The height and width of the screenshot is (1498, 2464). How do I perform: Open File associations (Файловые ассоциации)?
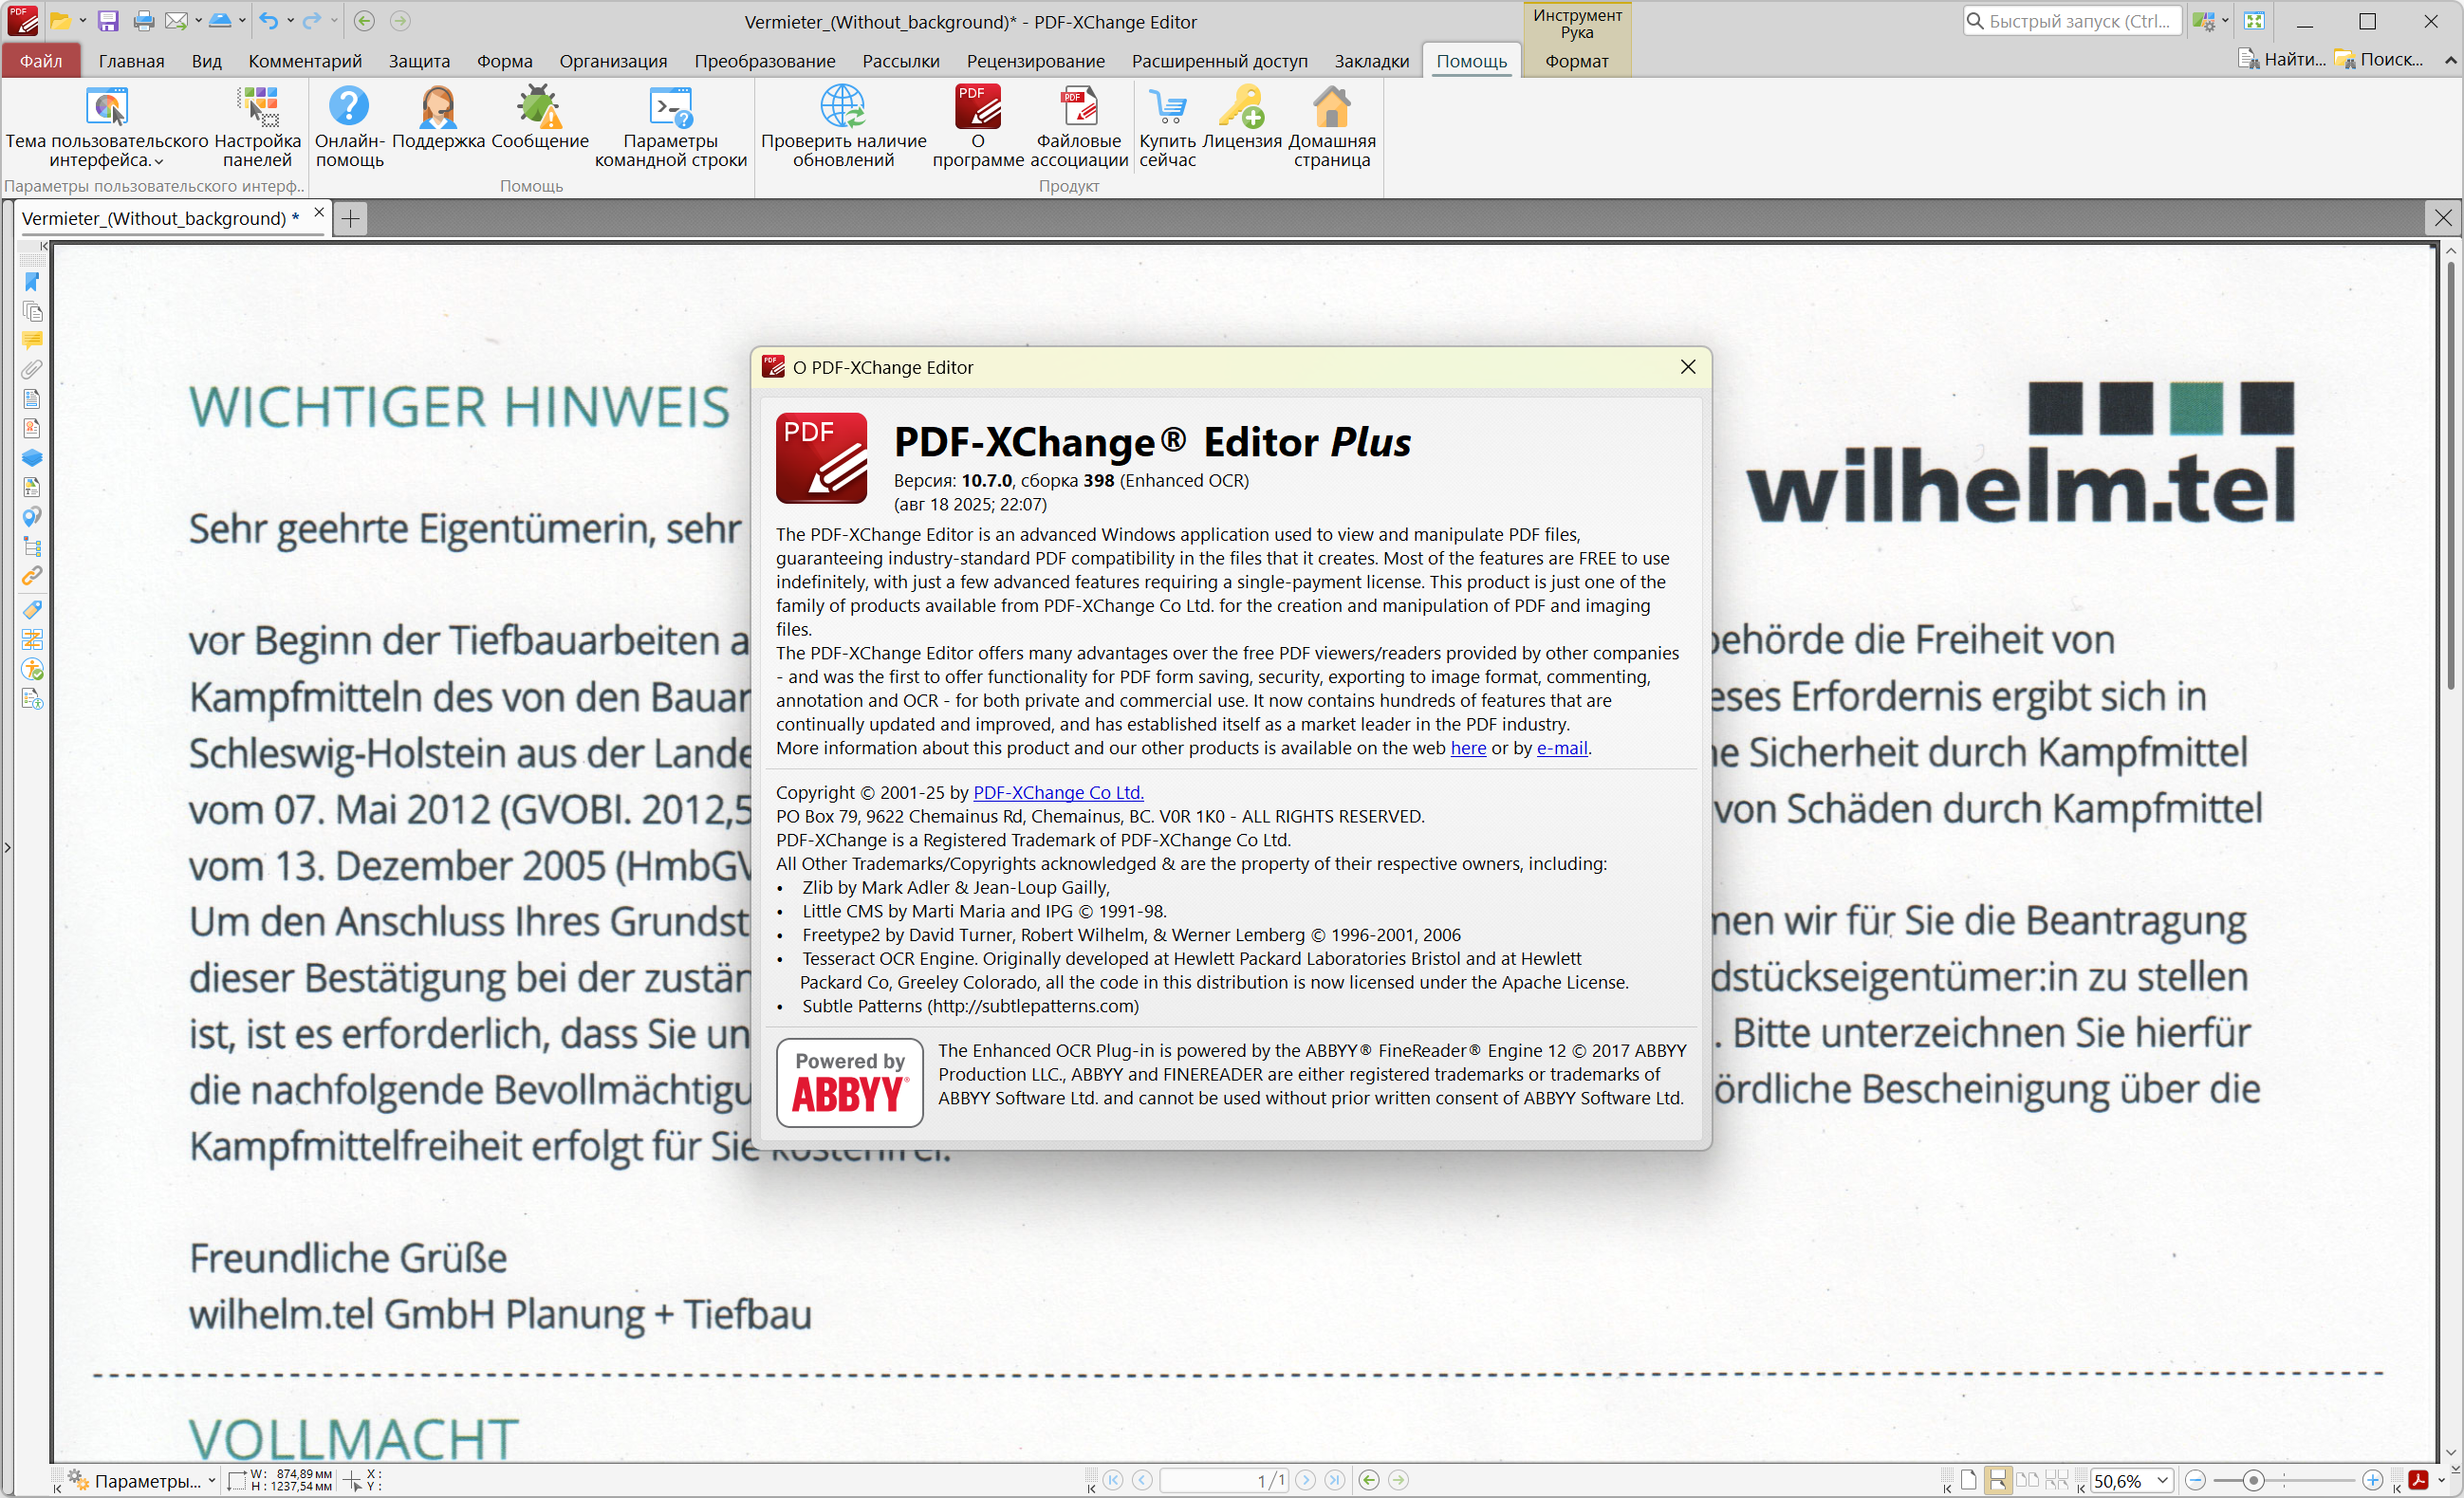[1079, 127]
